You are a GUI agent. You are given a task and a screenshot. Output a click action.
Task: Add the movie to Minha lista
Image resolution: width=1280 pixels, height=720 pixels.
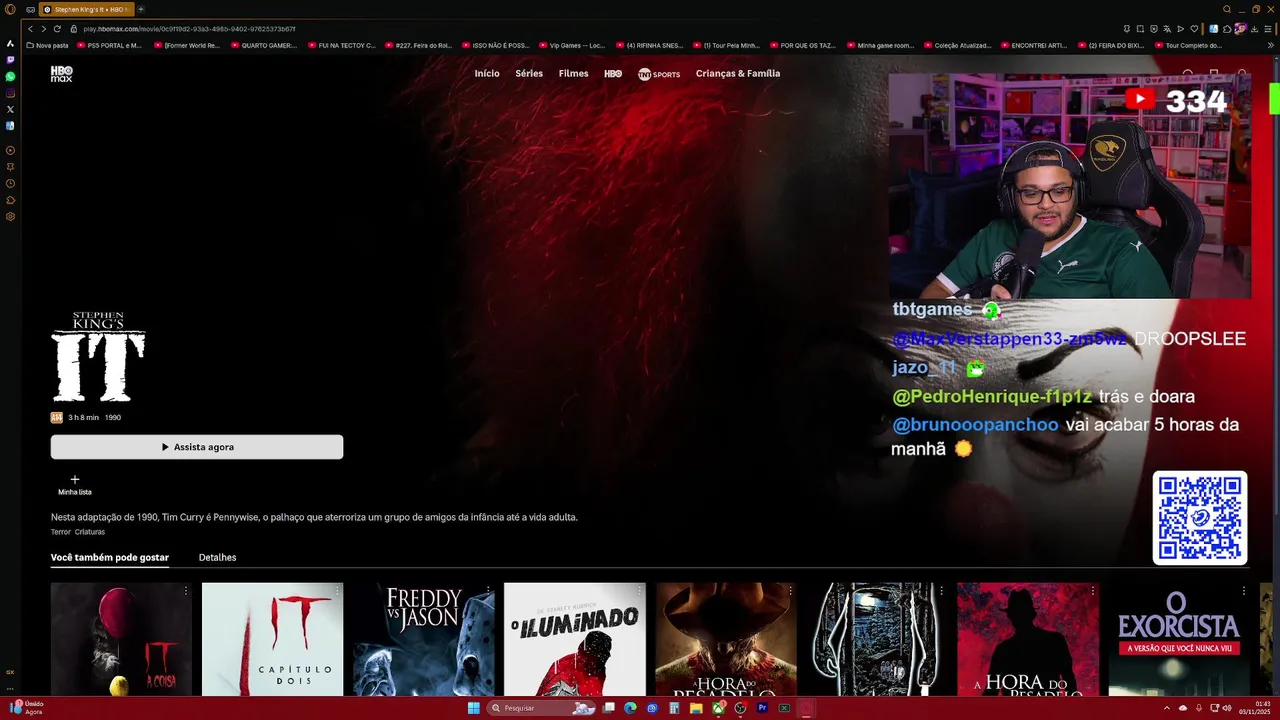click(x=74, y=485)
